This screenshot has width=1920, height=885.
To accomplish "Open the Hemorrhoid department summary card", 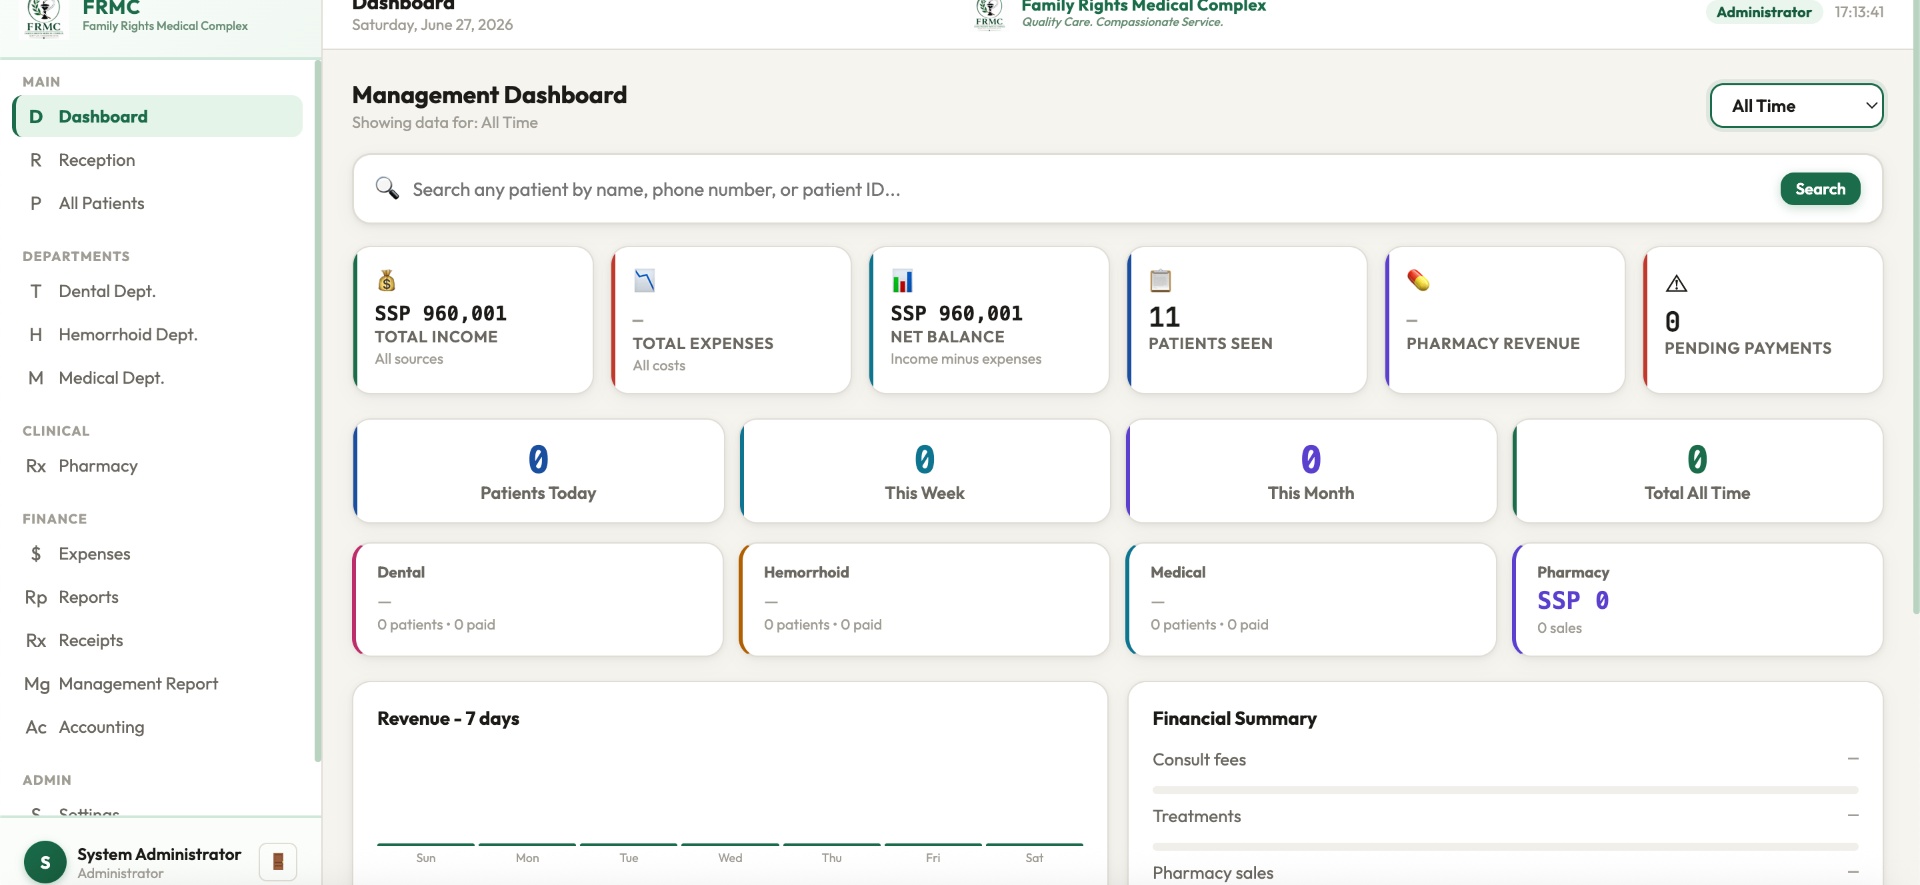I will point(925,599).
